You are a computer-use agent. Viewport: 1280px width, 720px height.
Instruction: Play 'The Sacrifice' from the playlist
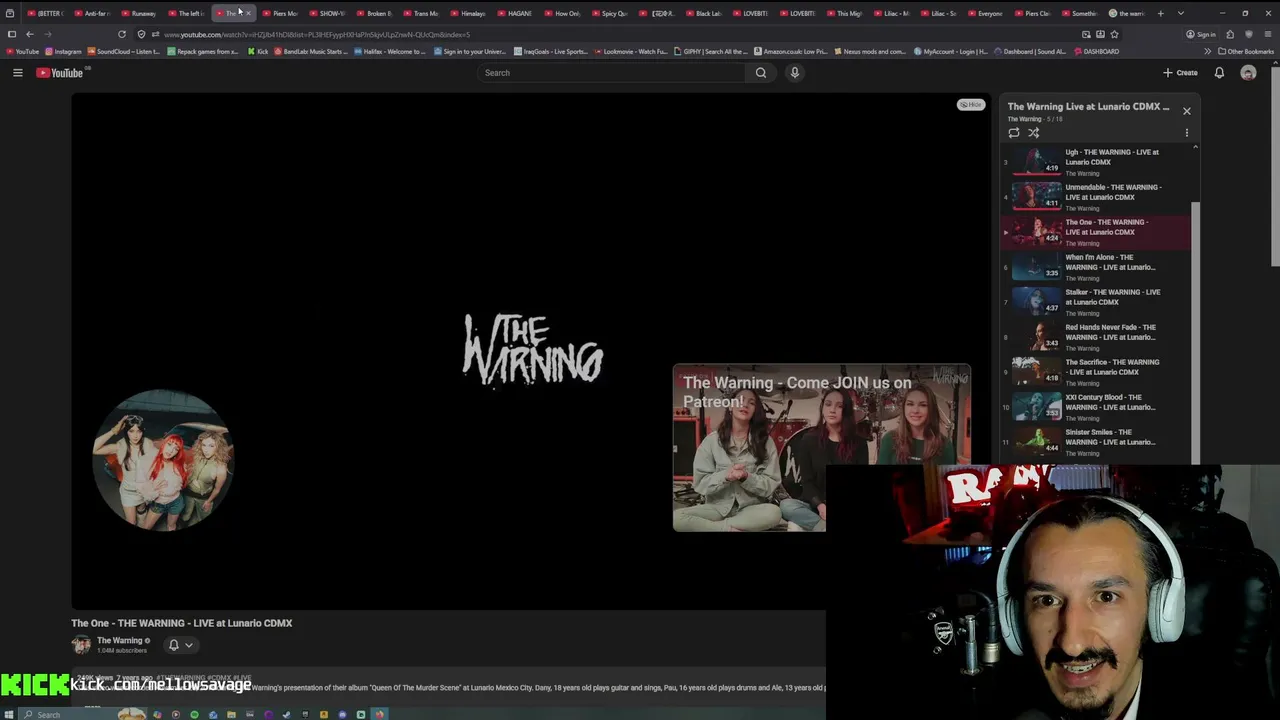pos(1097,371)
